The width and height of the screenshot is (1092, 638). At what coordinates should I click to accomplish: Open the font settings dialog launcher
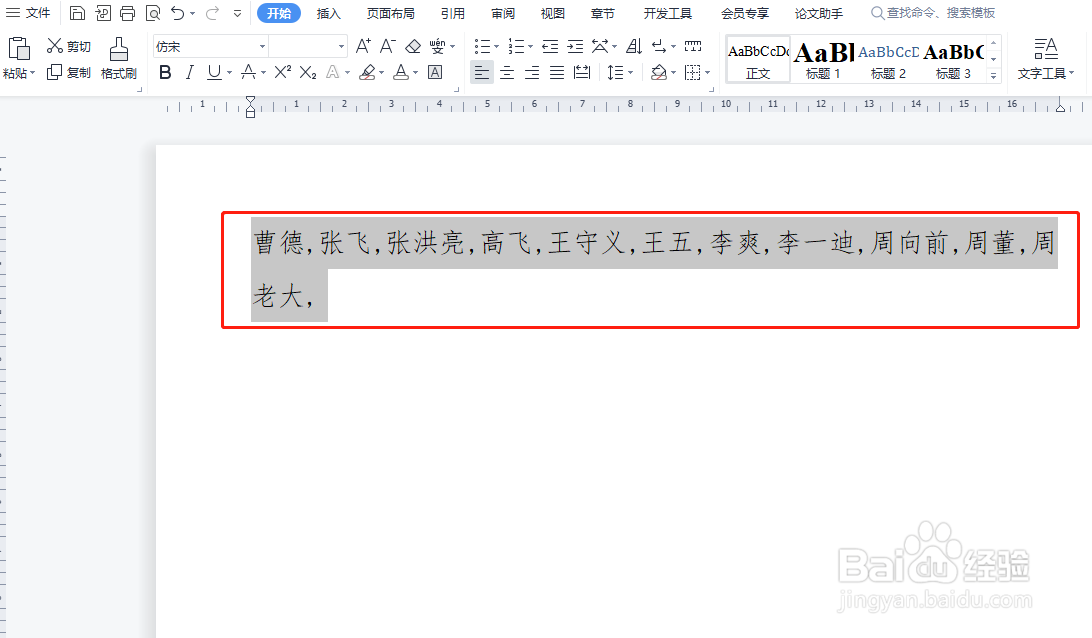457,89
